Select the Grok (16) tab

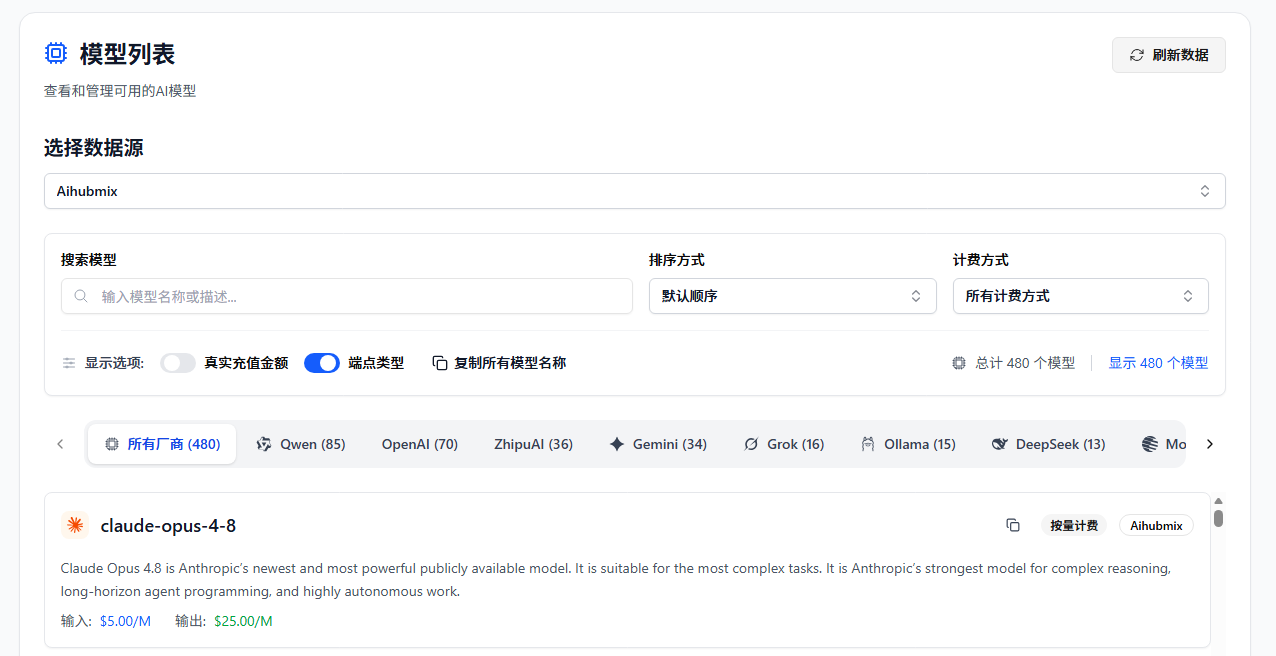784,444
